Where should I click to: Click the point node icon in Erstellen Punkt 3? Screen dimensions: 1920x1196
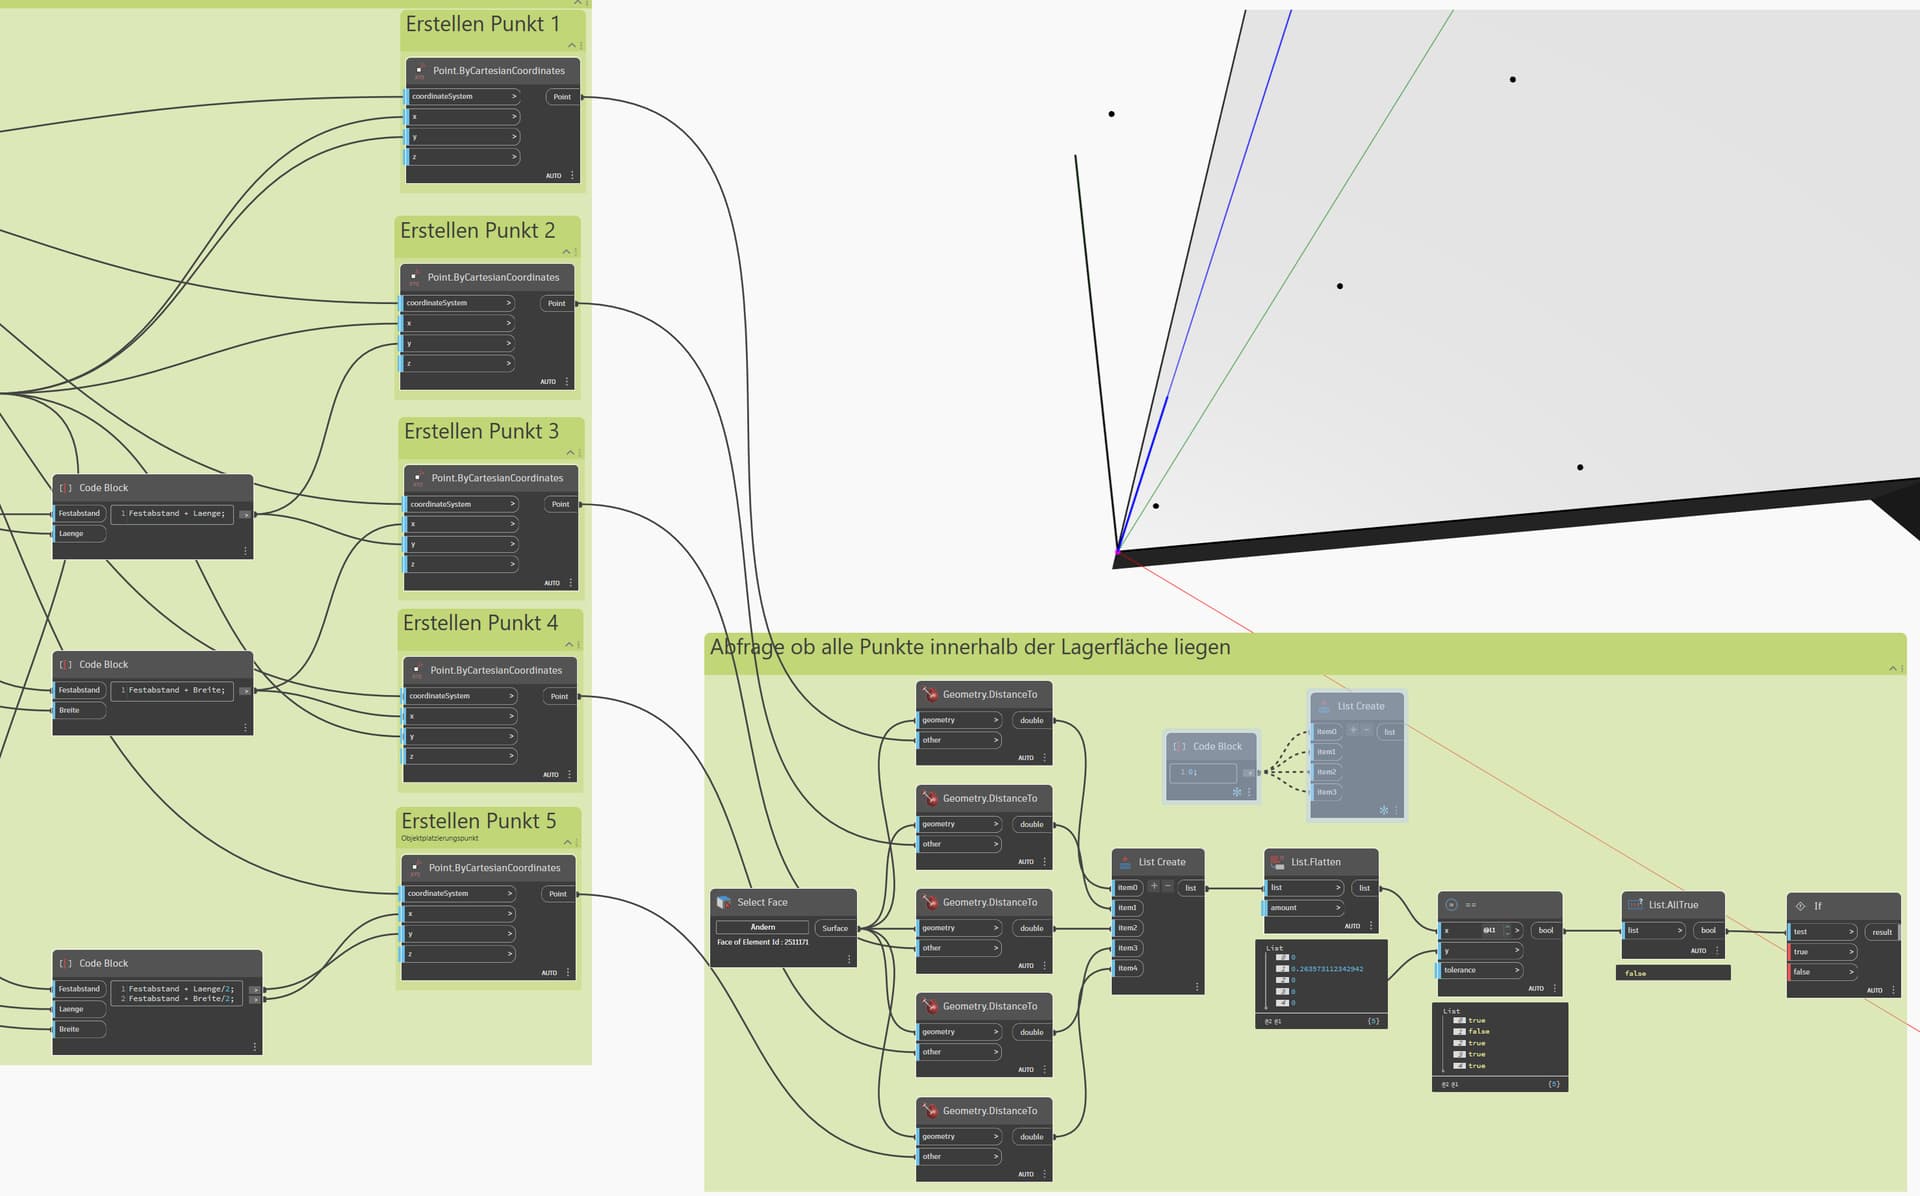tap(418, 479)
